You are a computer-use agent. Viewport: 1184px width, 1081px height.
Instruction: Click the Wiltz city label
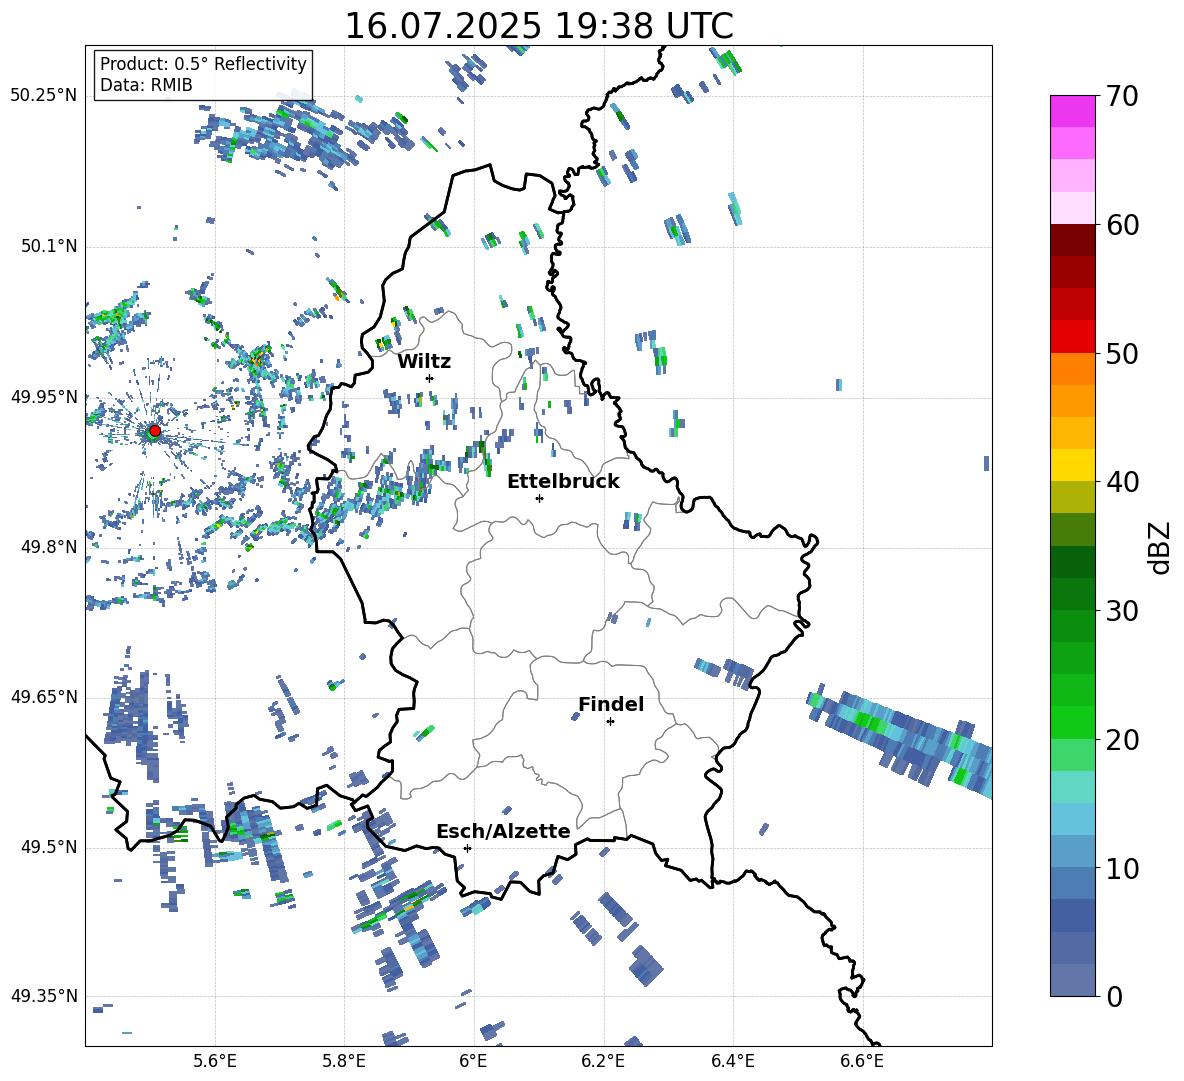click(x=424, y=362)
